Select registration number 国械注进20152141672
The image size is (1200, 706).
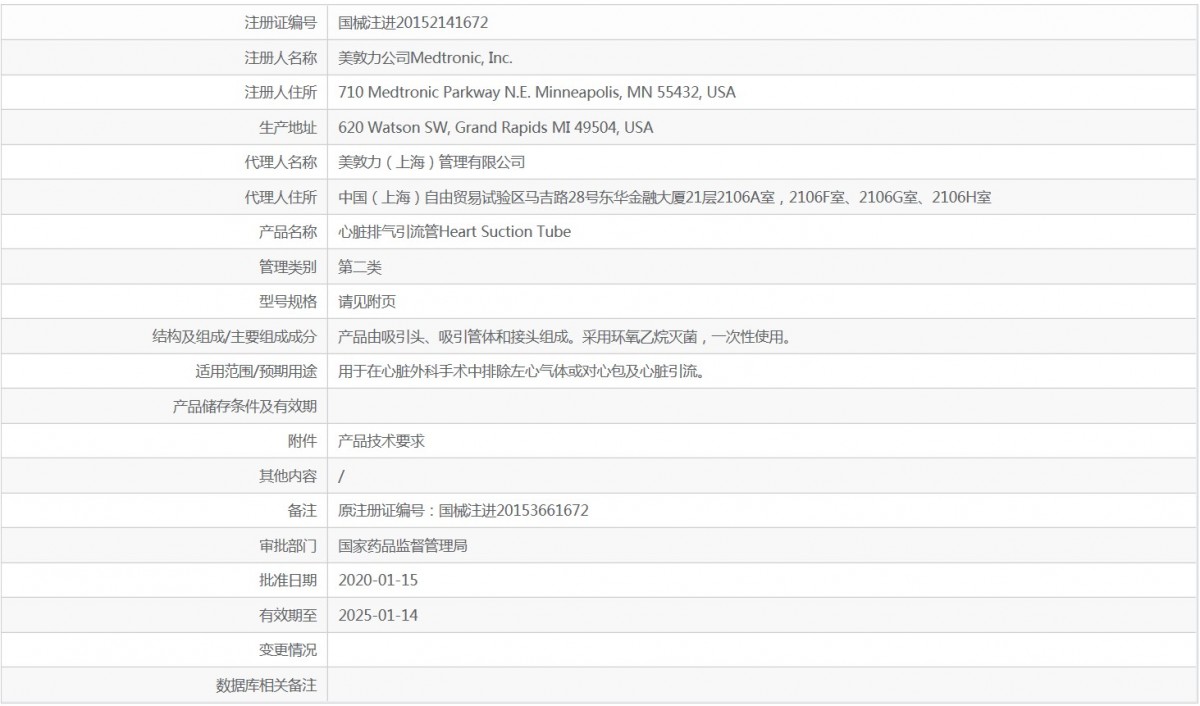(x=414, y=22)
